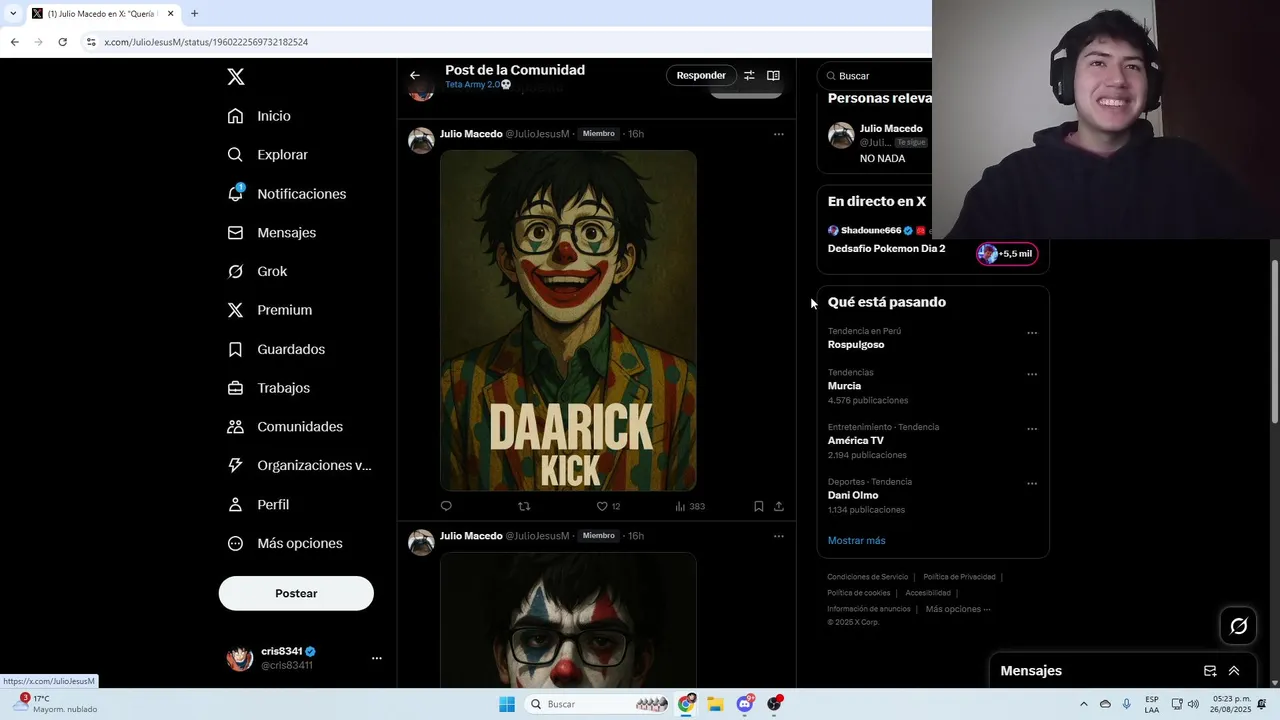Open Julio Macedo name on DAARICK post

[471, 134]
